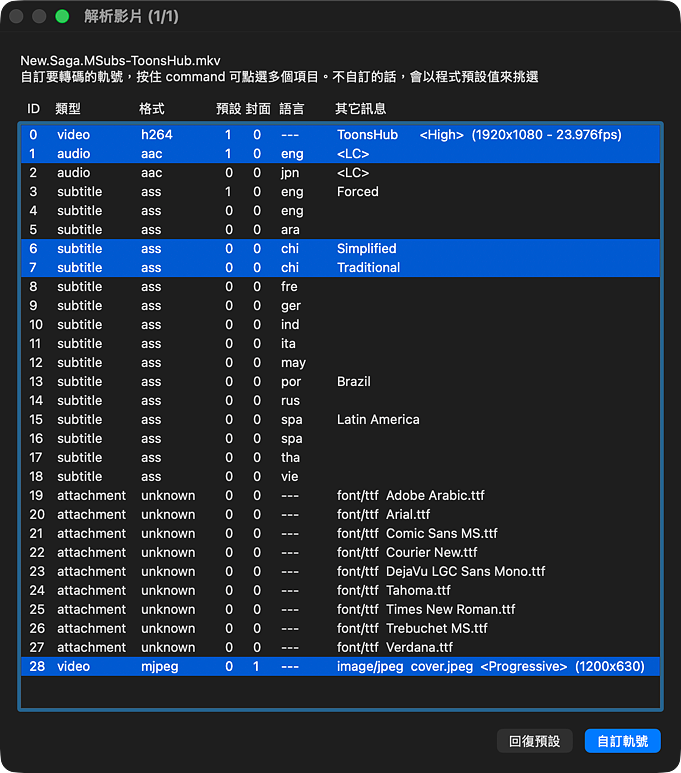Select the Verdana.ttf attachment row
This screenshot has height=773, width=681.
(x=340, y=648)
